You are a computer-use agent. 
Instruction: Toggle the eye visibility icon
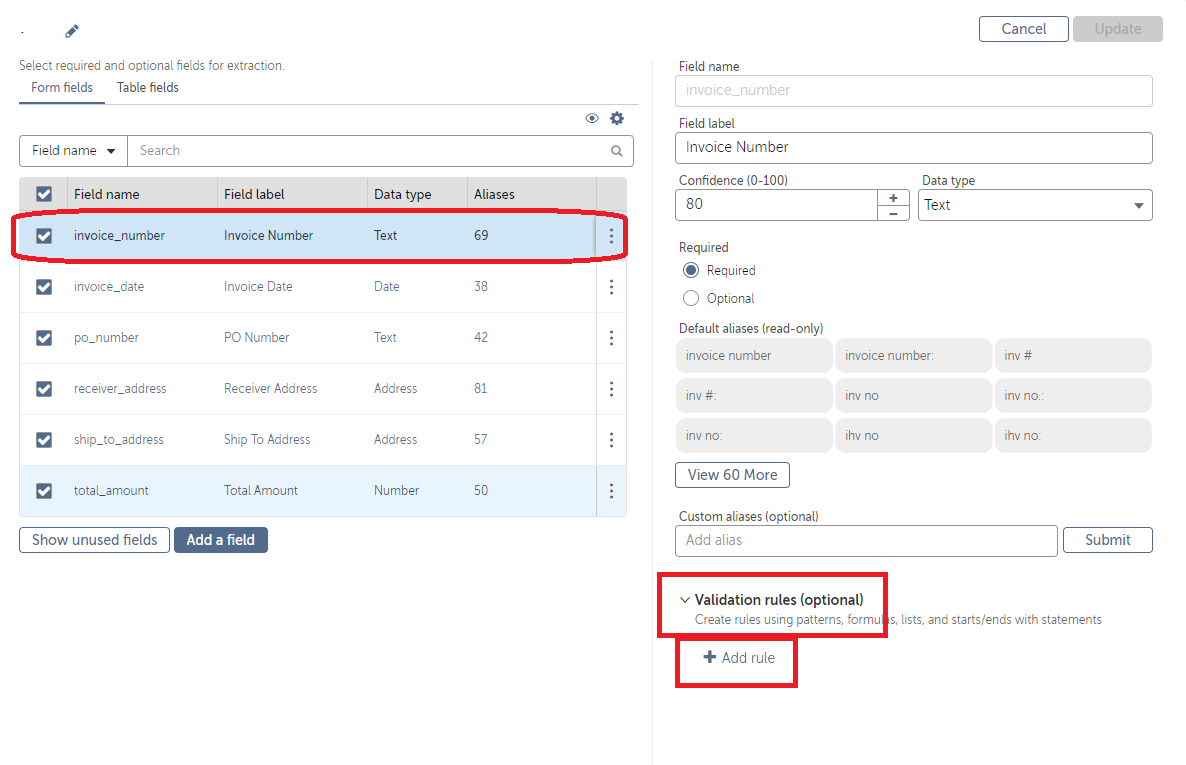(x=591, y=118)
